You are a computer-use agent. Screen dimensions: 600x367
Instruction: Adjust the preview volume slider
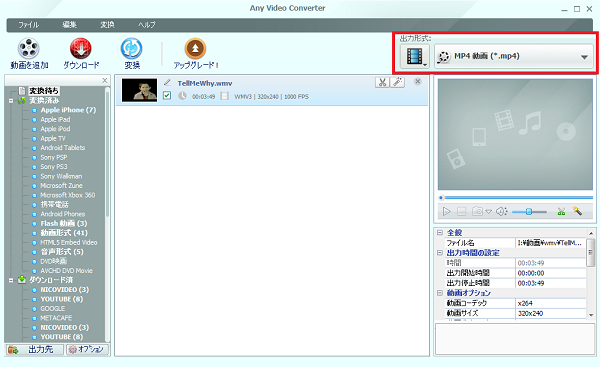click(529, 212)
